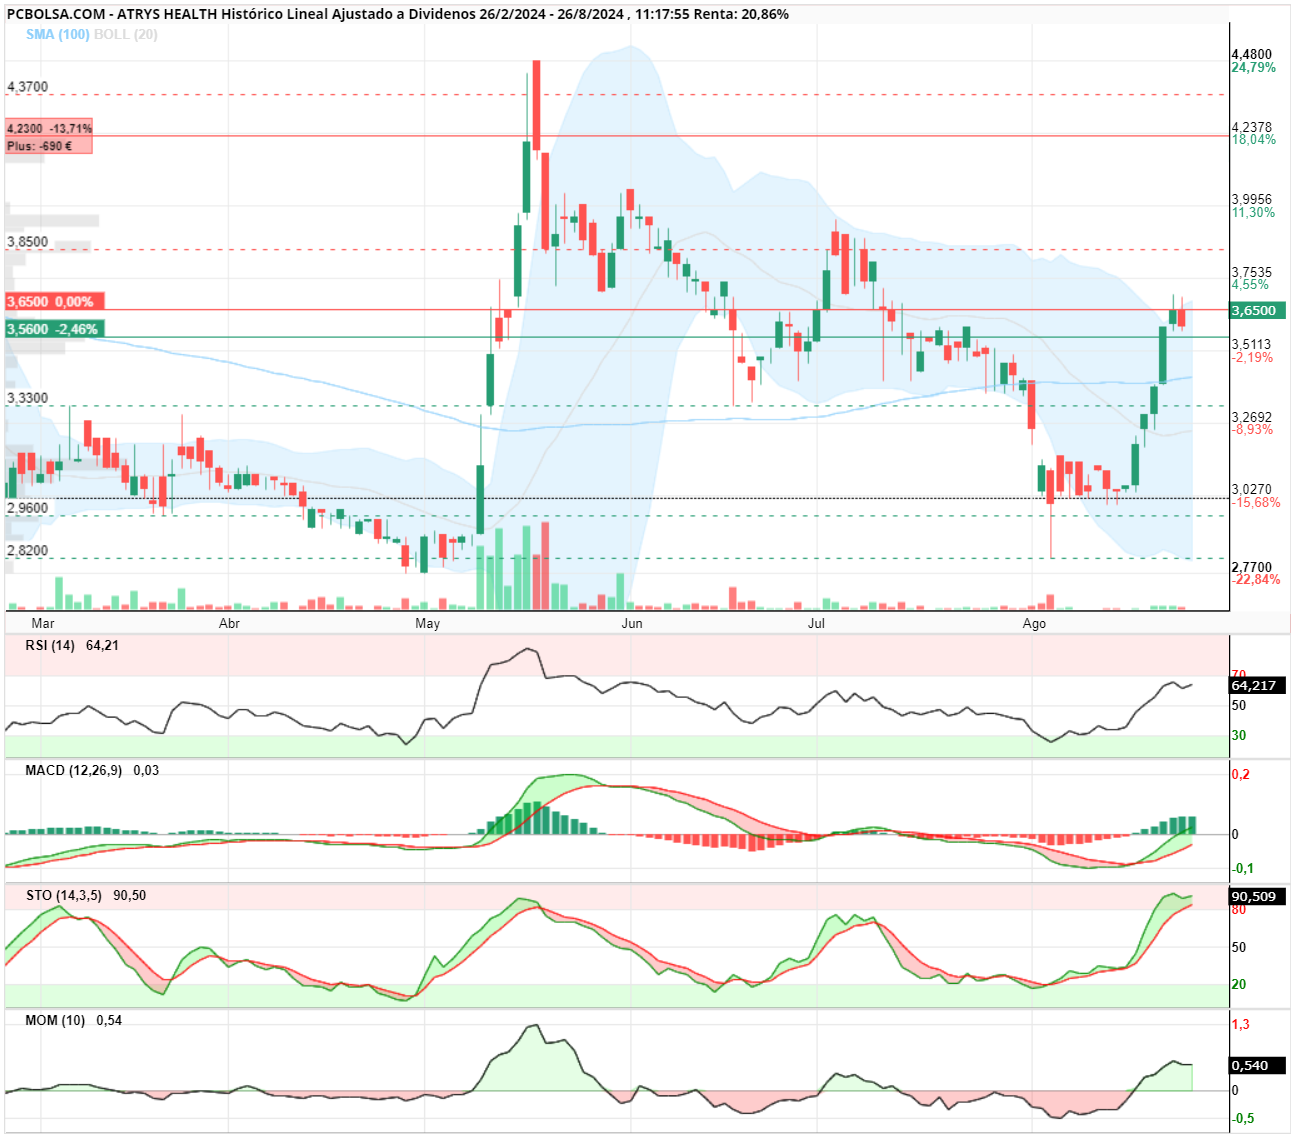Click the 30 level on RSI scale

[x=1239, y=735]
